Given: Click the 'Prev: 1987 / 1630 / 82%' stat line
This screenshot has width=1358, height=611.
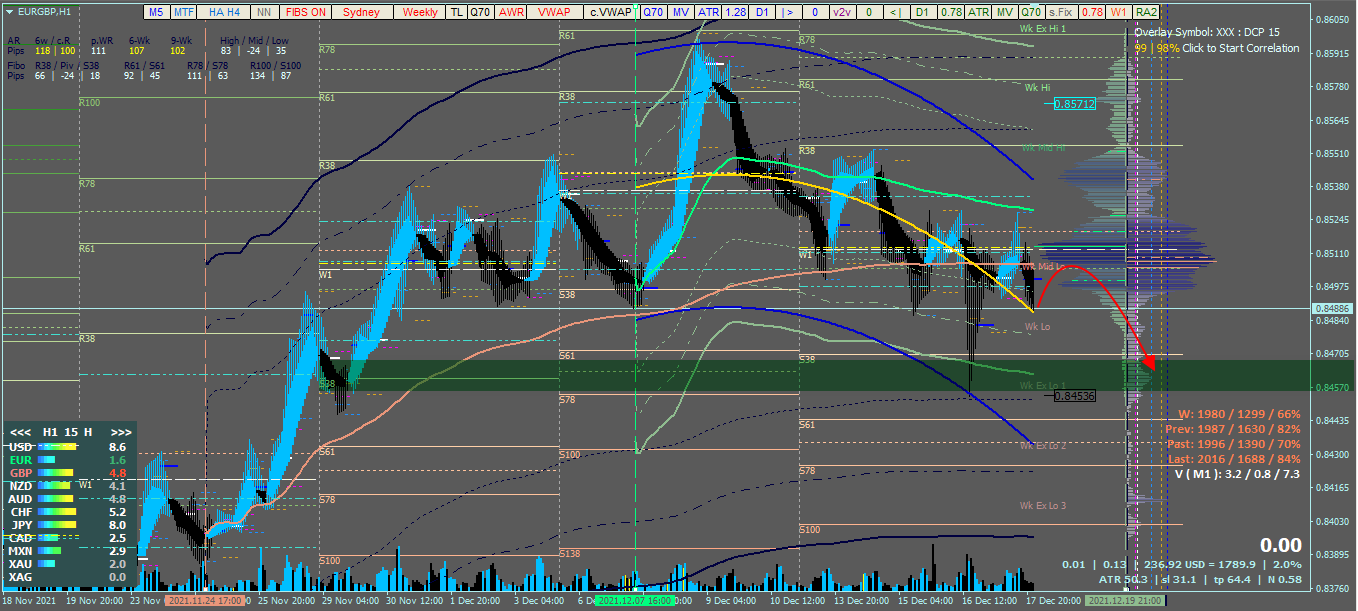Looking at the screenshot, I should [x=1232, y=429].
